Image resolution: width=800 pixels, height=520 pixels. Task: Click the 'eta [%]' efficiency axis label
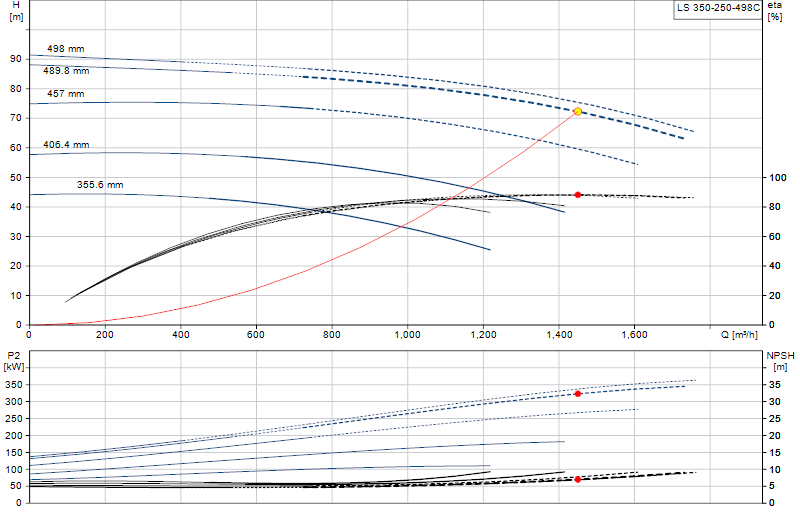(x=774, y=11)
